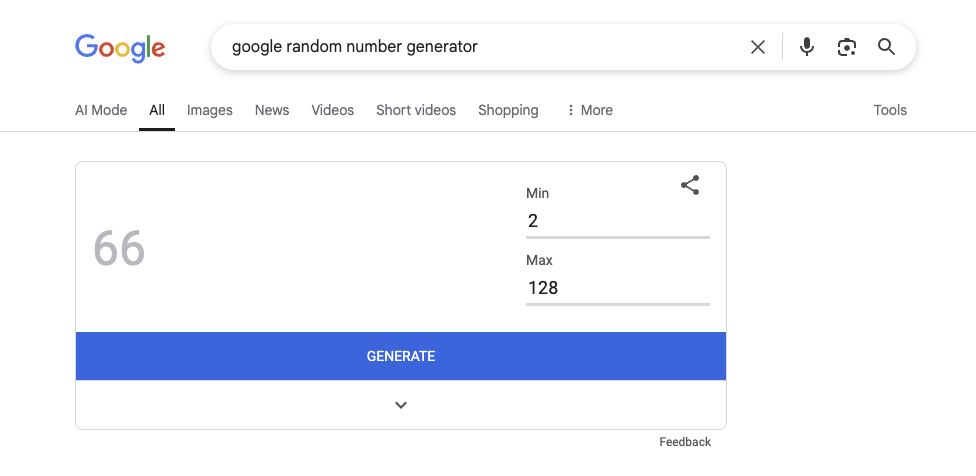Switch to the Images tab
This screenshot has width=976, height=476.
210,110
